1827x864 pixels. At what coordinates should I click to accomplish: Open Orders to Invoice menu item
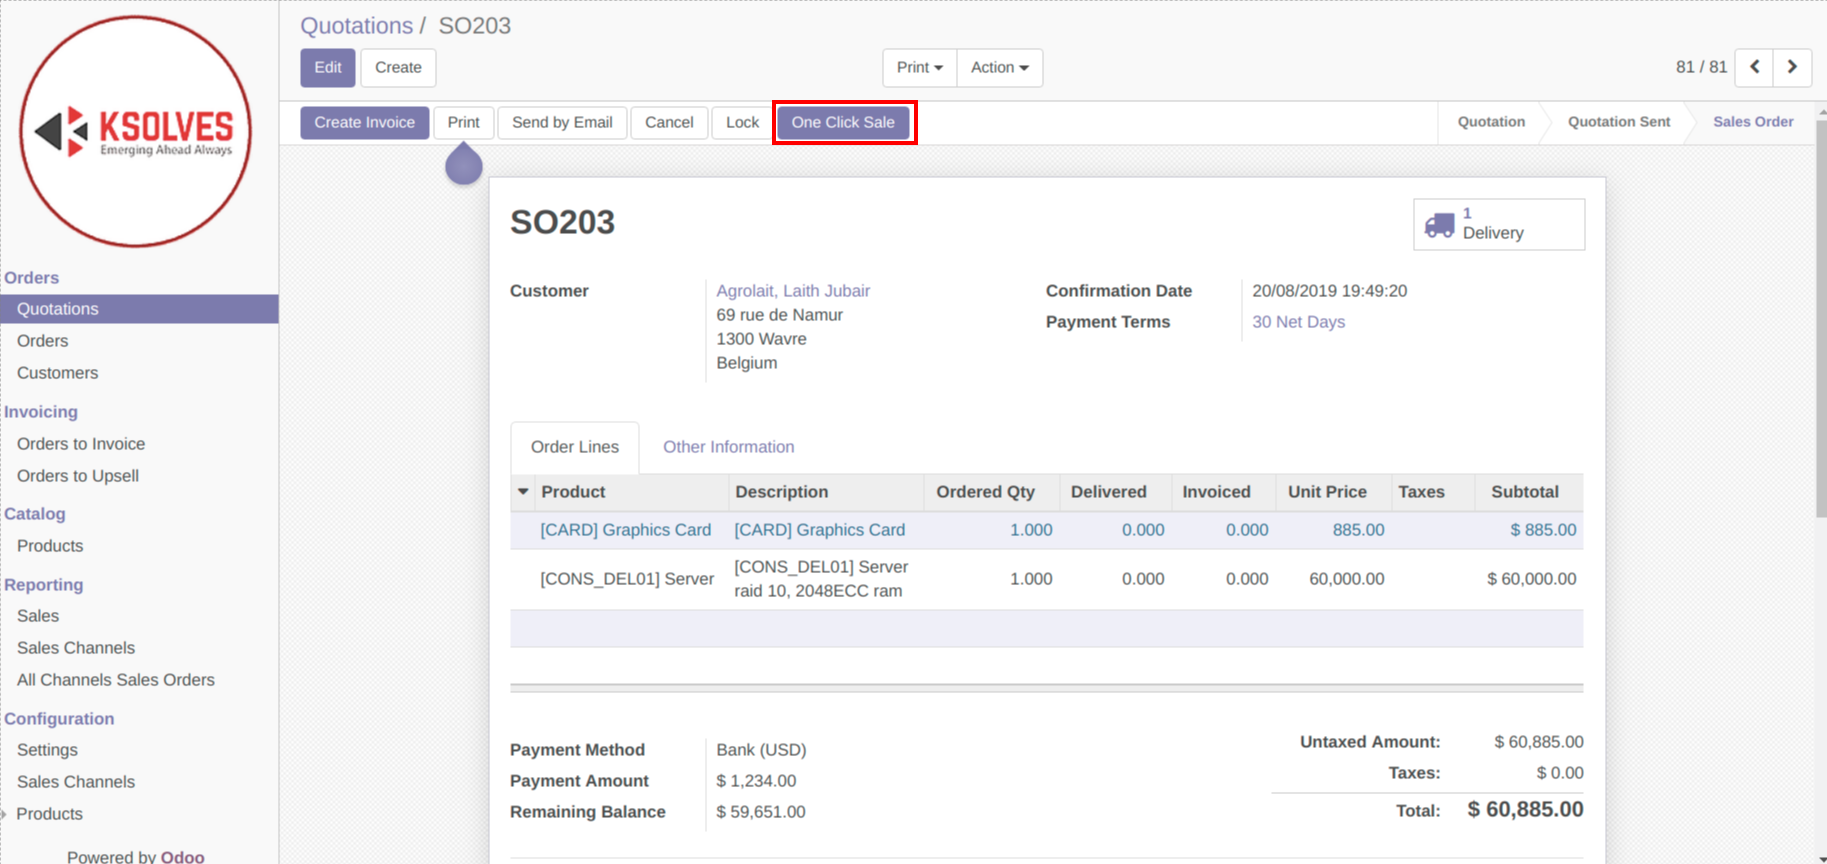click(x=81, y=444)
